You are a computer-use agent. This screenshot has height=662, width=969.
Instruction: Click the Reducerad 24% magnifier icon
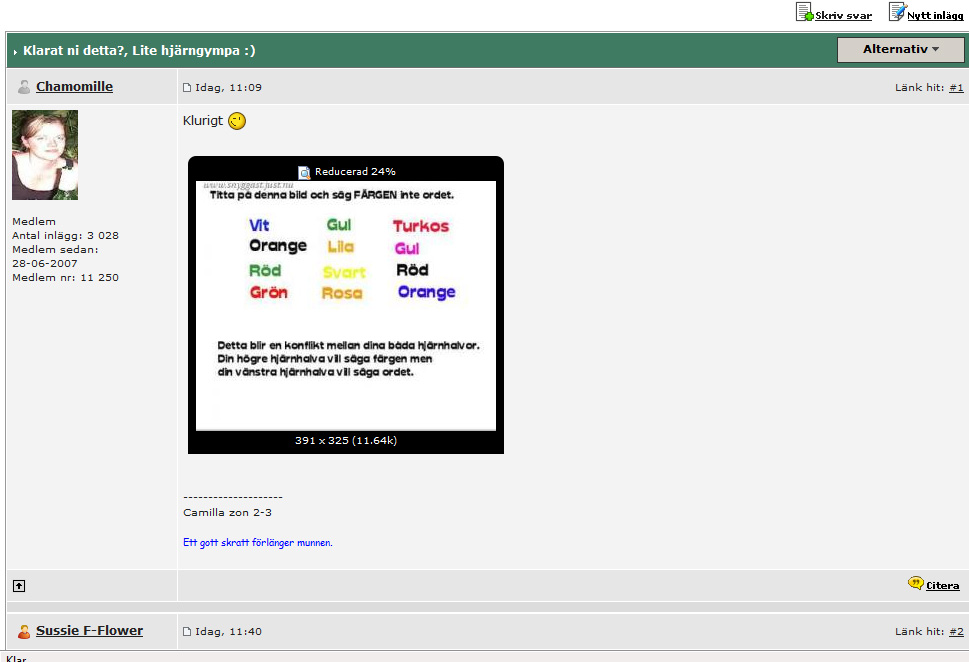point(305,172)
